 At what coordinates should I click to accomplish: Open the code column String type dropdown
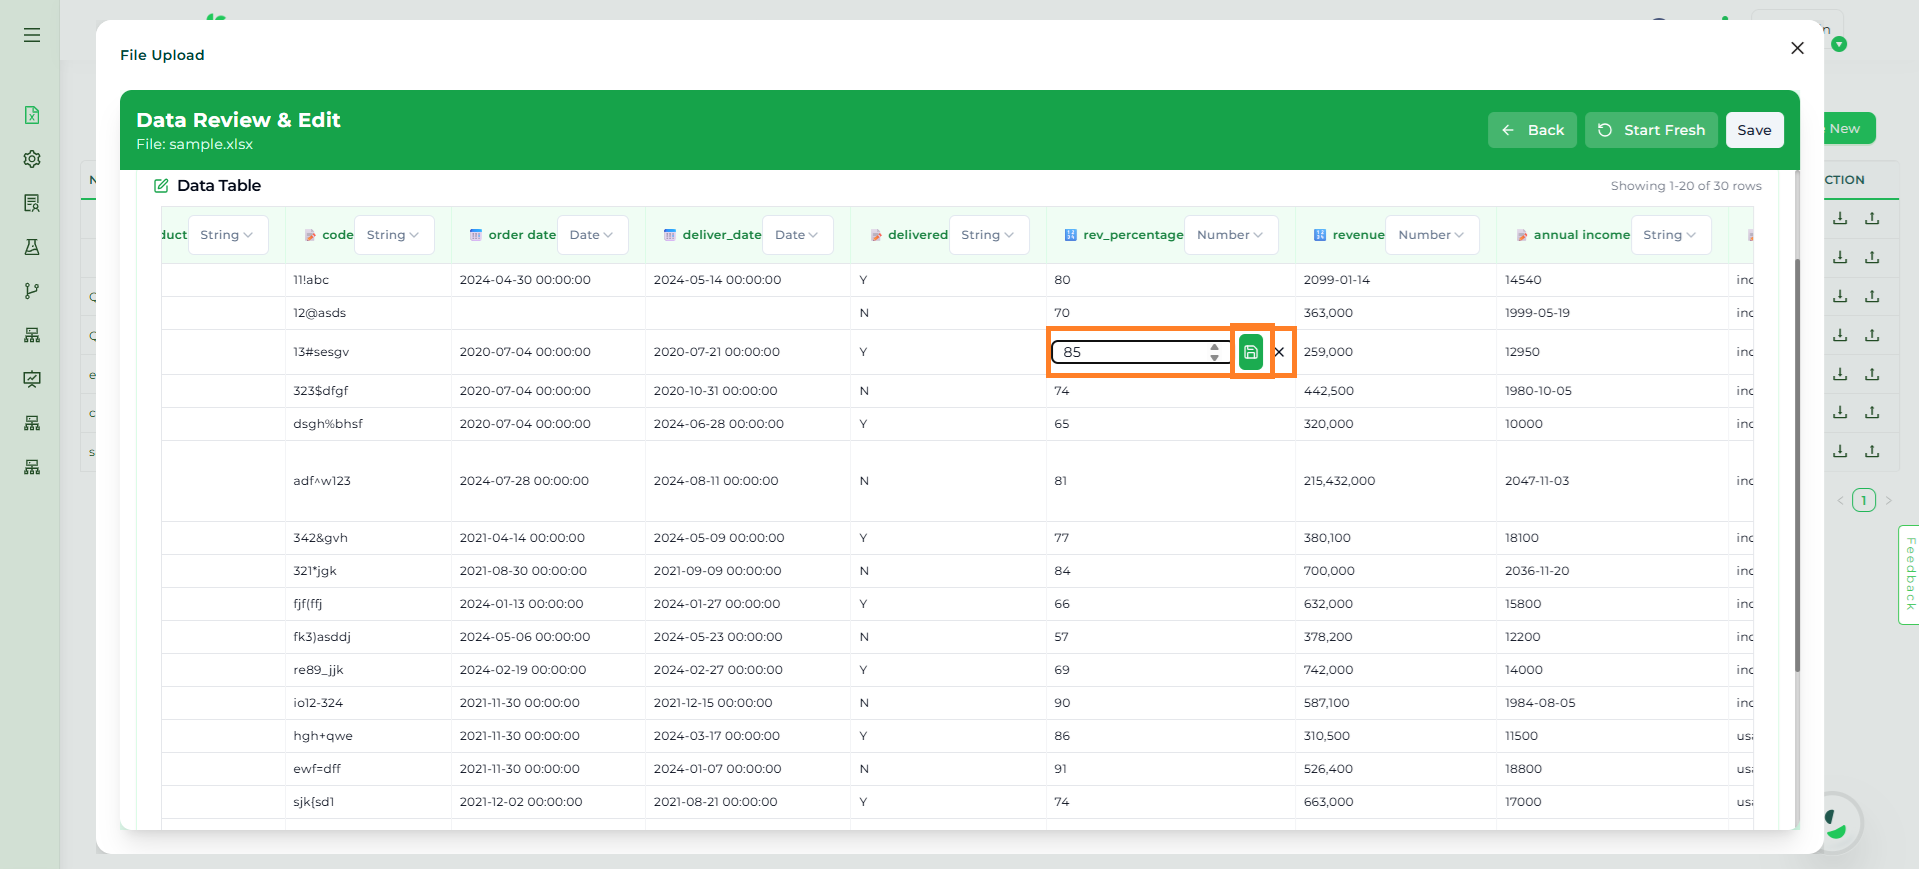393,235
